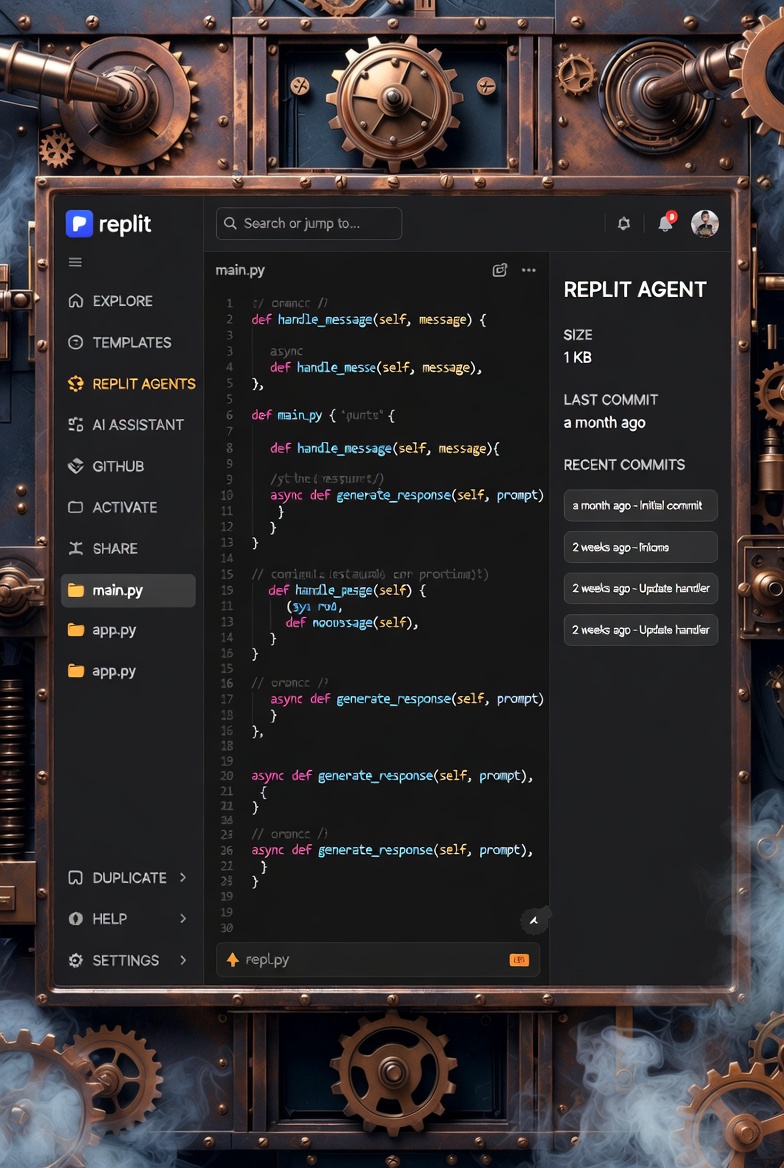Click 'async def generate_response' on line 20

tap(342, 775)
